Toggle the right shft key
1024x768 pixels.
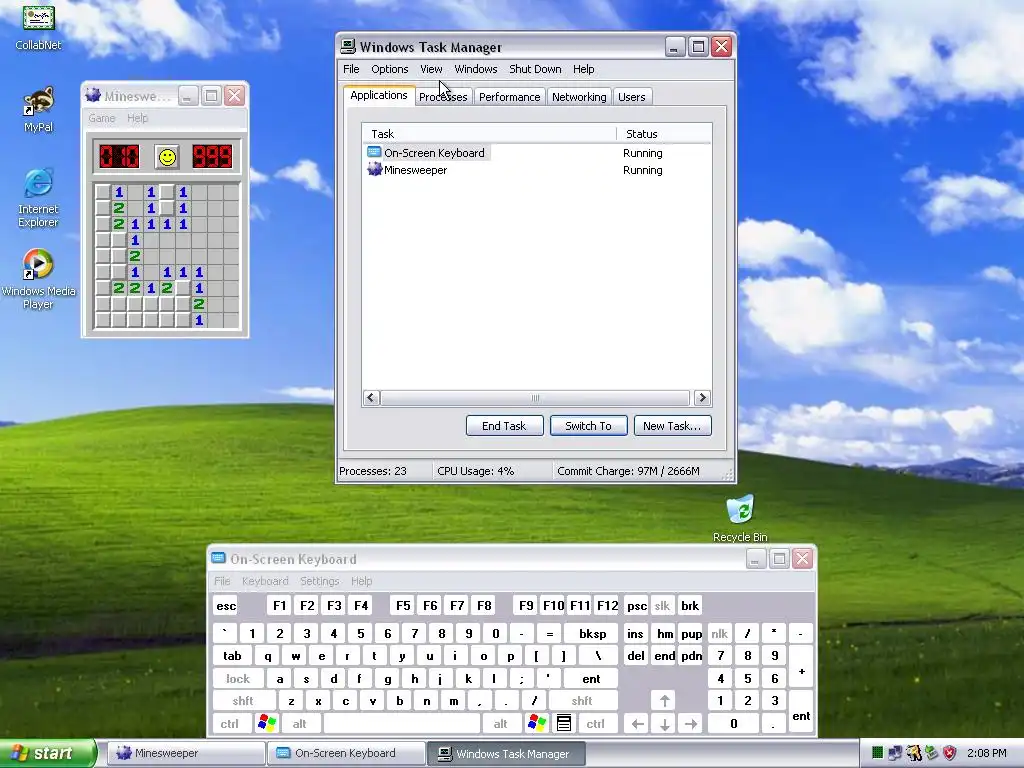[x=582, y=701]
